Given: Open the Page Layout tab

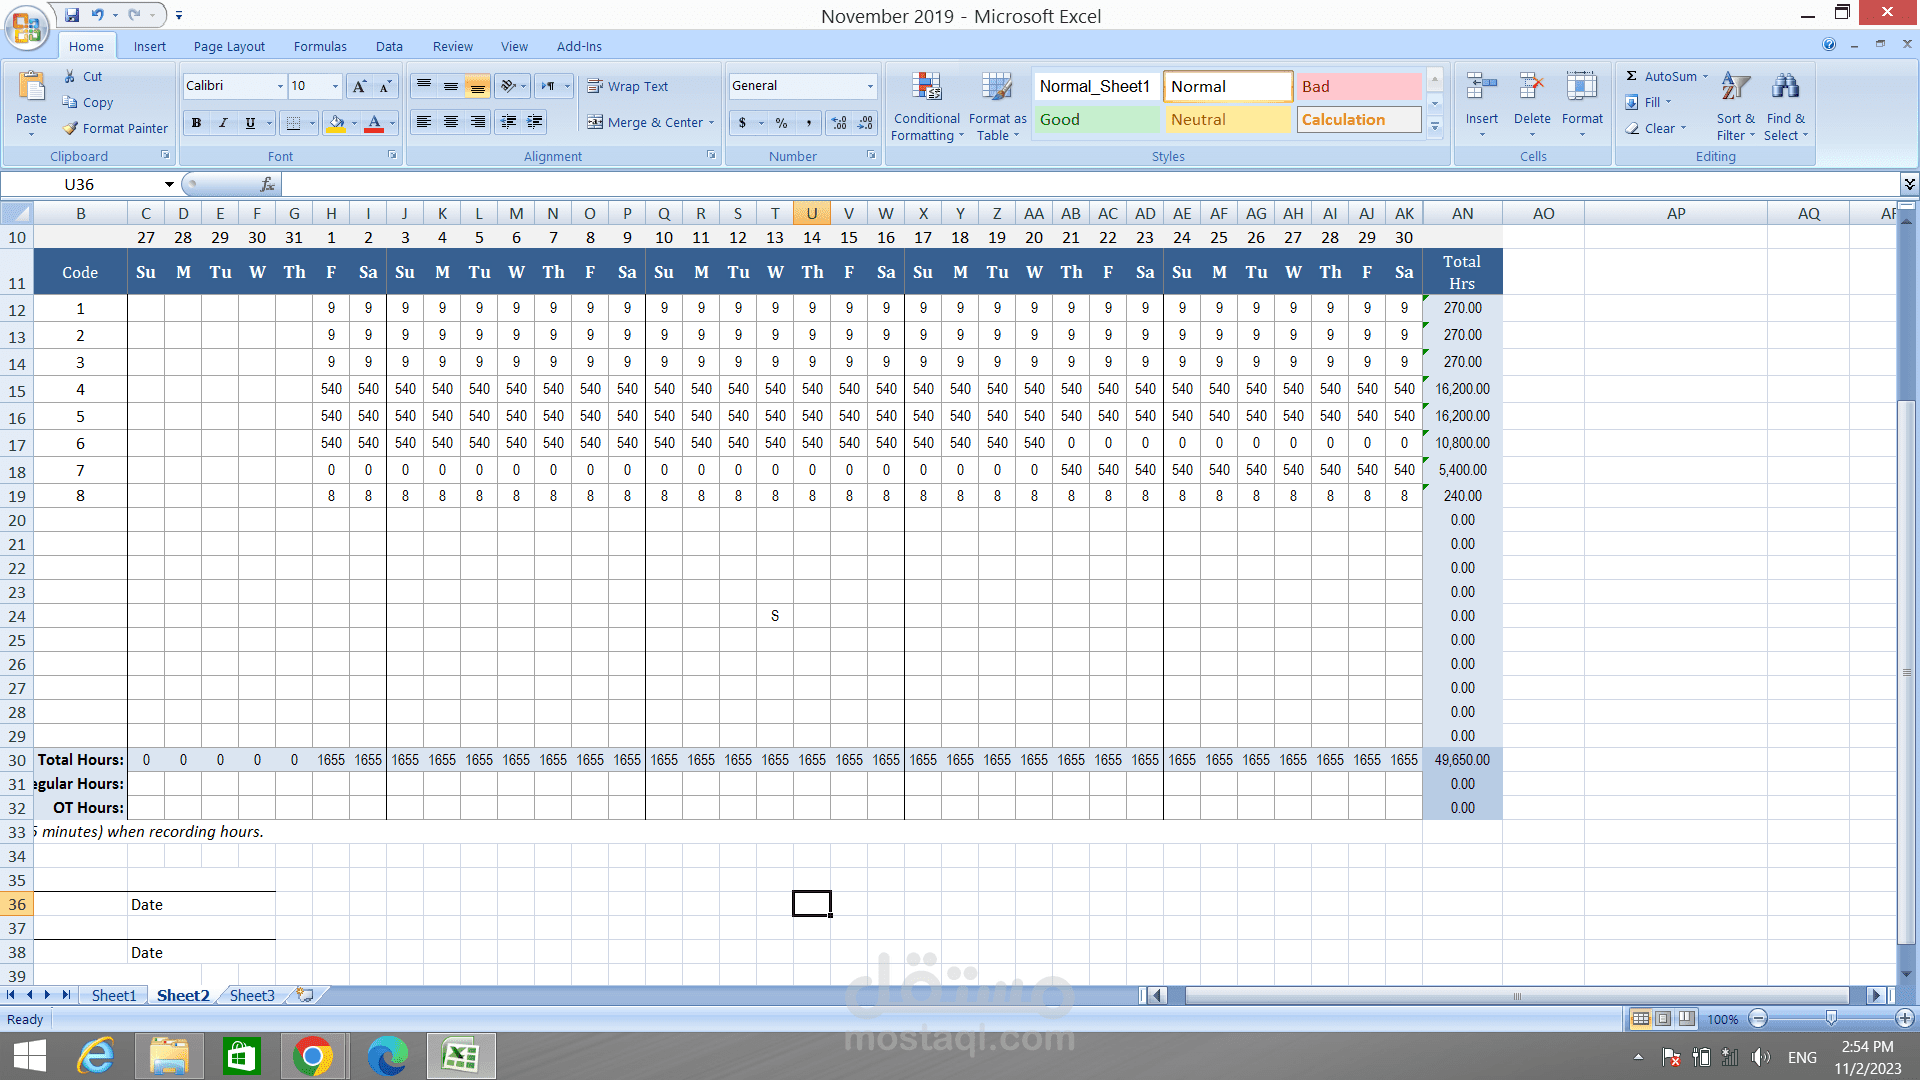Looking at the screenshot, I should pos(229,46).
